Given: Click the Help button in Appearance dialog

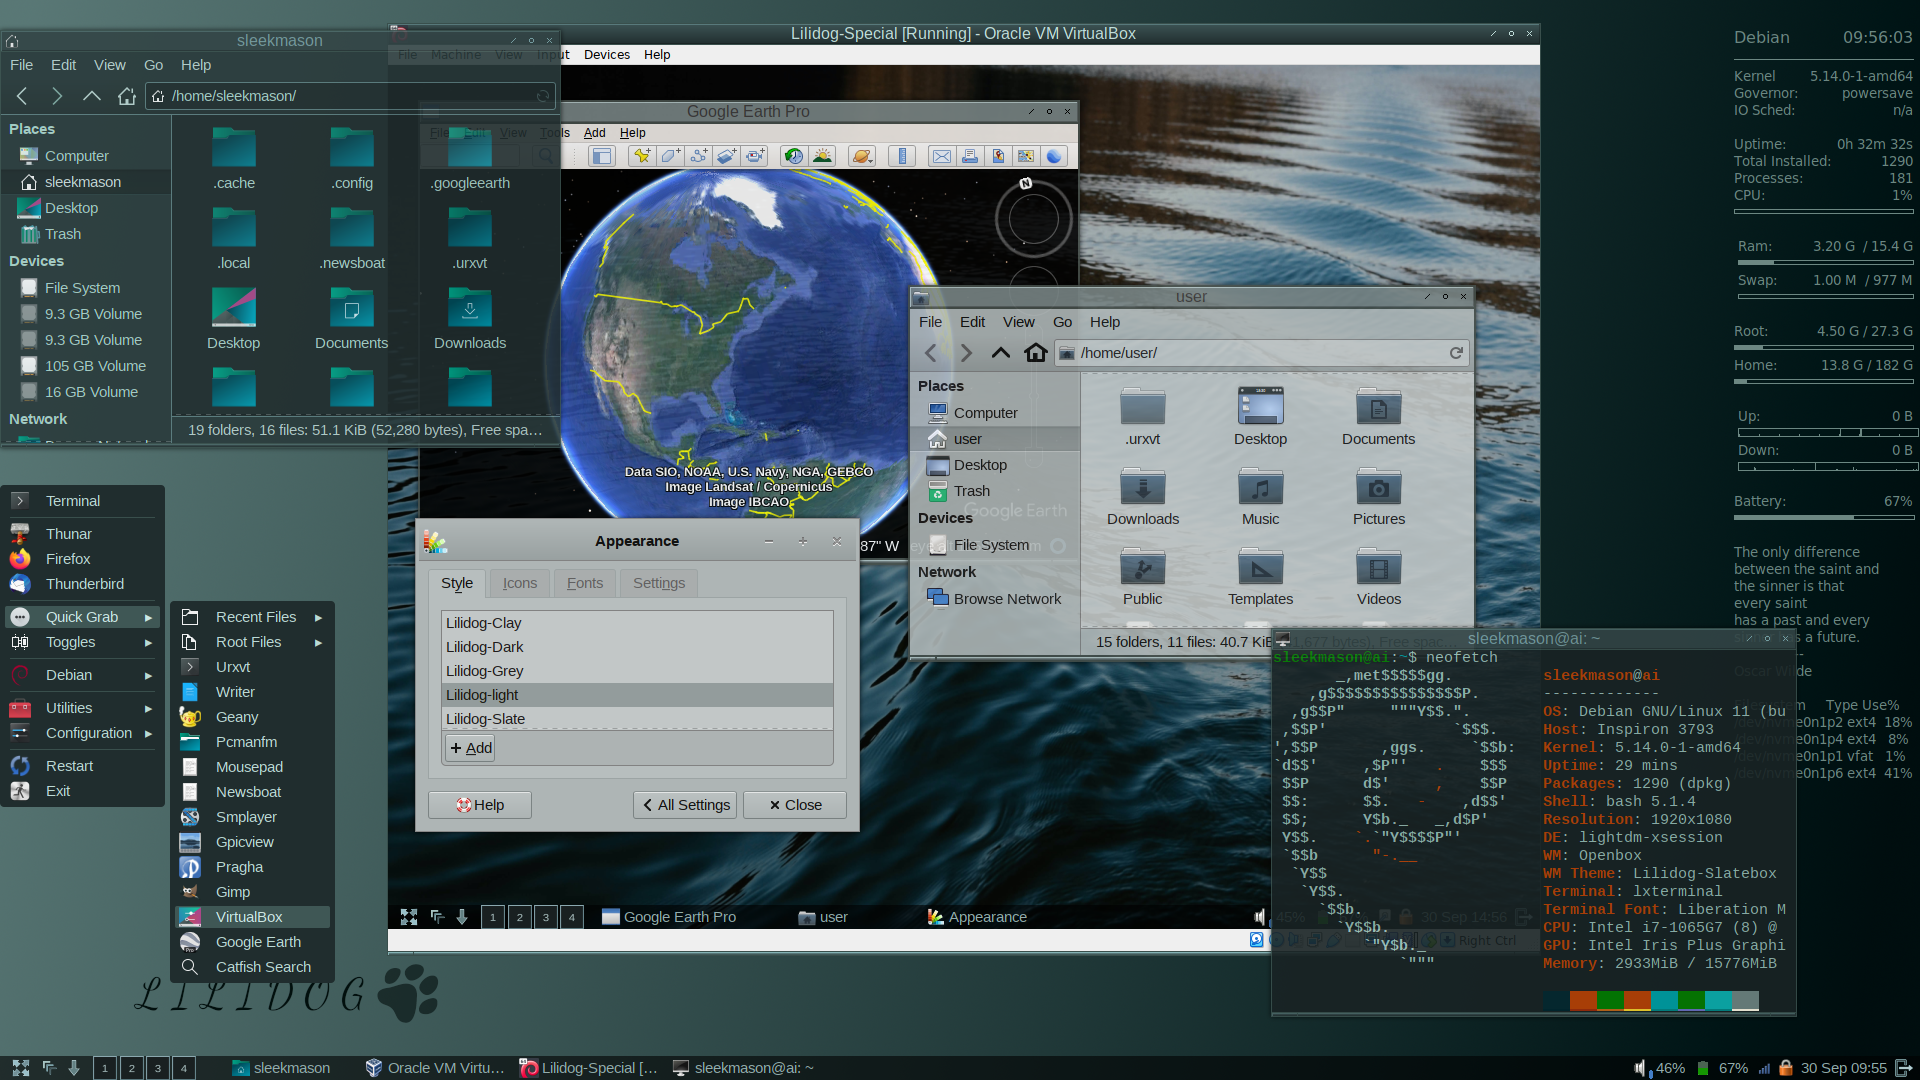Looking at the screenshot, I should click(x=480, y=805).
